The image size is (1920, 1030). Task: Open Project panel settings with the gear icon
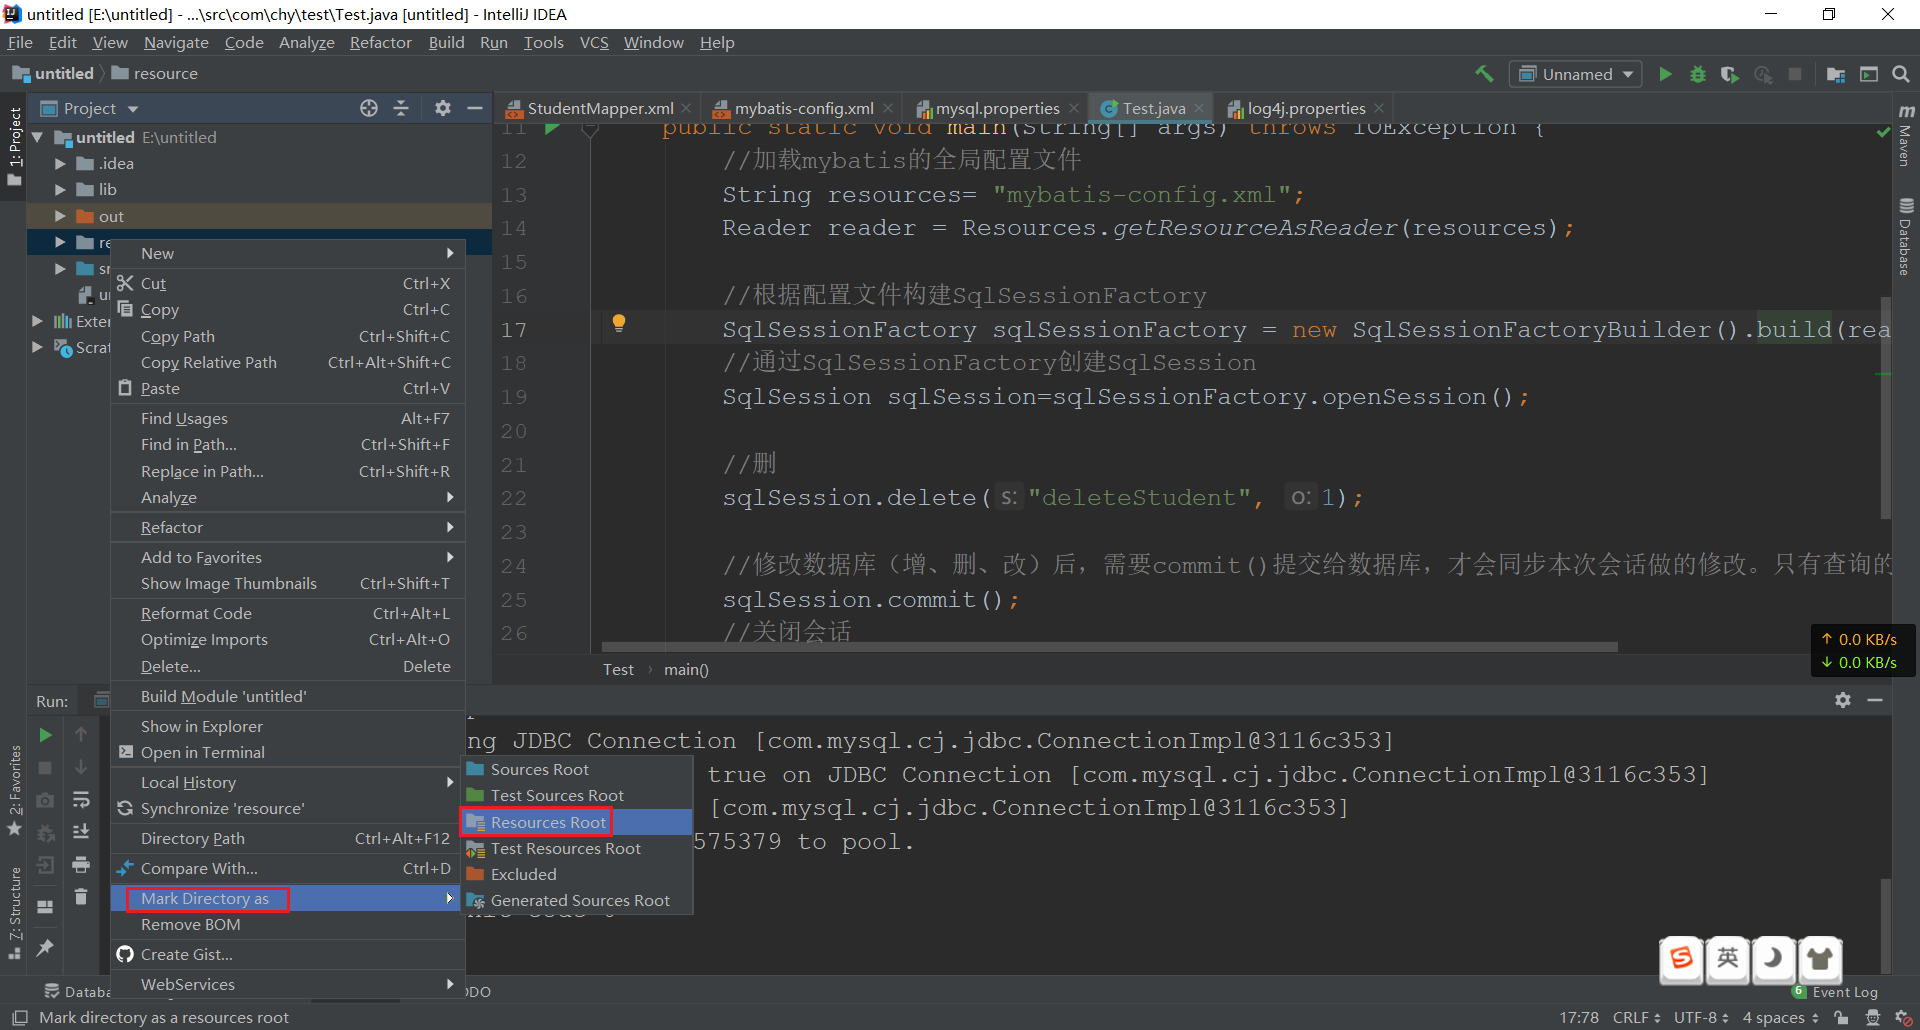pyautogui.click(x=443, y=108)
